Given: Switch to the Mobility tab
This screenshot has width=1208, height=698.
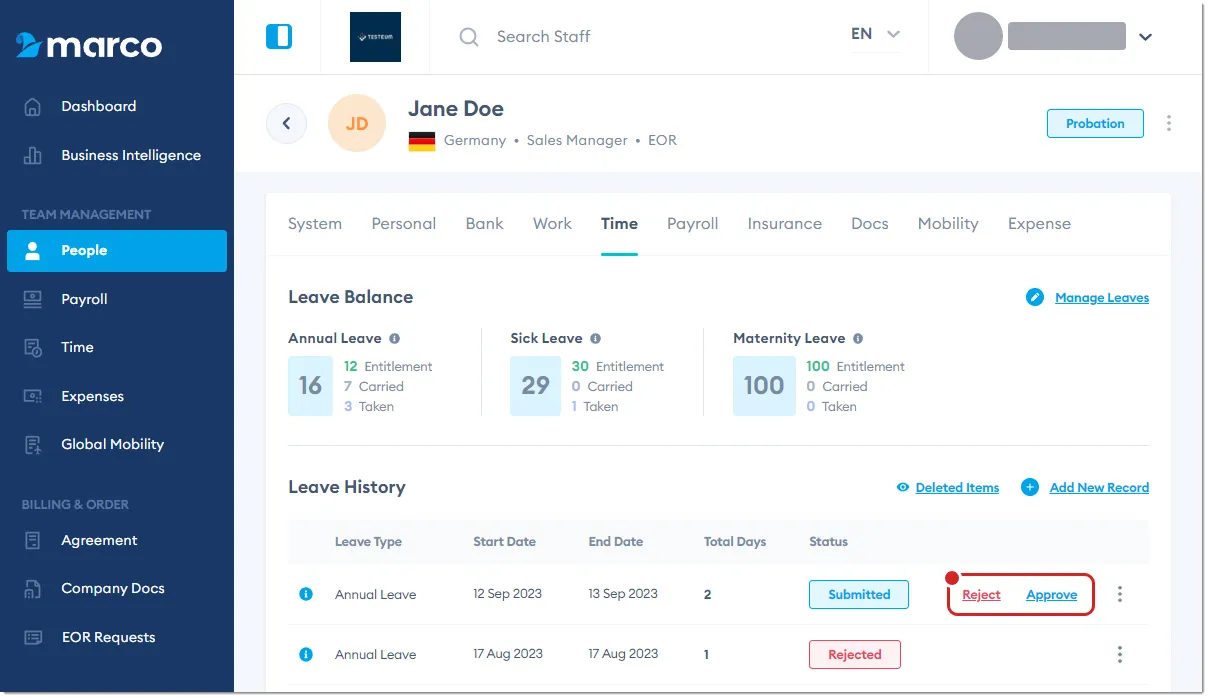Looking at the screenshot, I should (948, 224).
